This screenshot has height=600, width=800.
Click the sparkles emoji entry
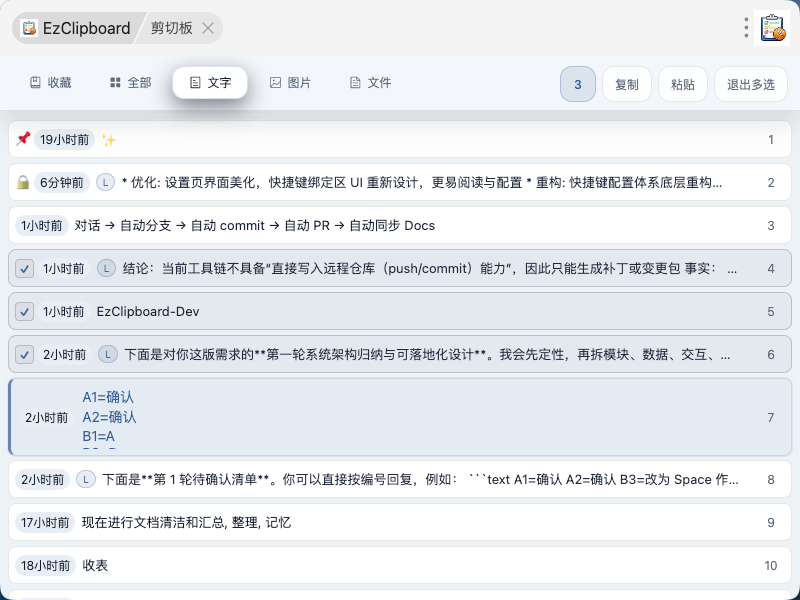click(108, 140)
